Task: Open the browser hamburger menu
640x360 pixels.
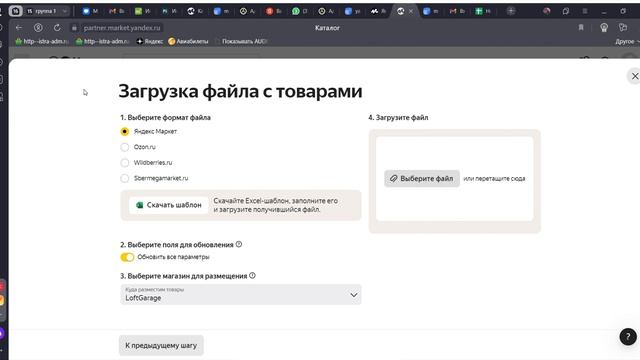Action: (x=585, y=11)
